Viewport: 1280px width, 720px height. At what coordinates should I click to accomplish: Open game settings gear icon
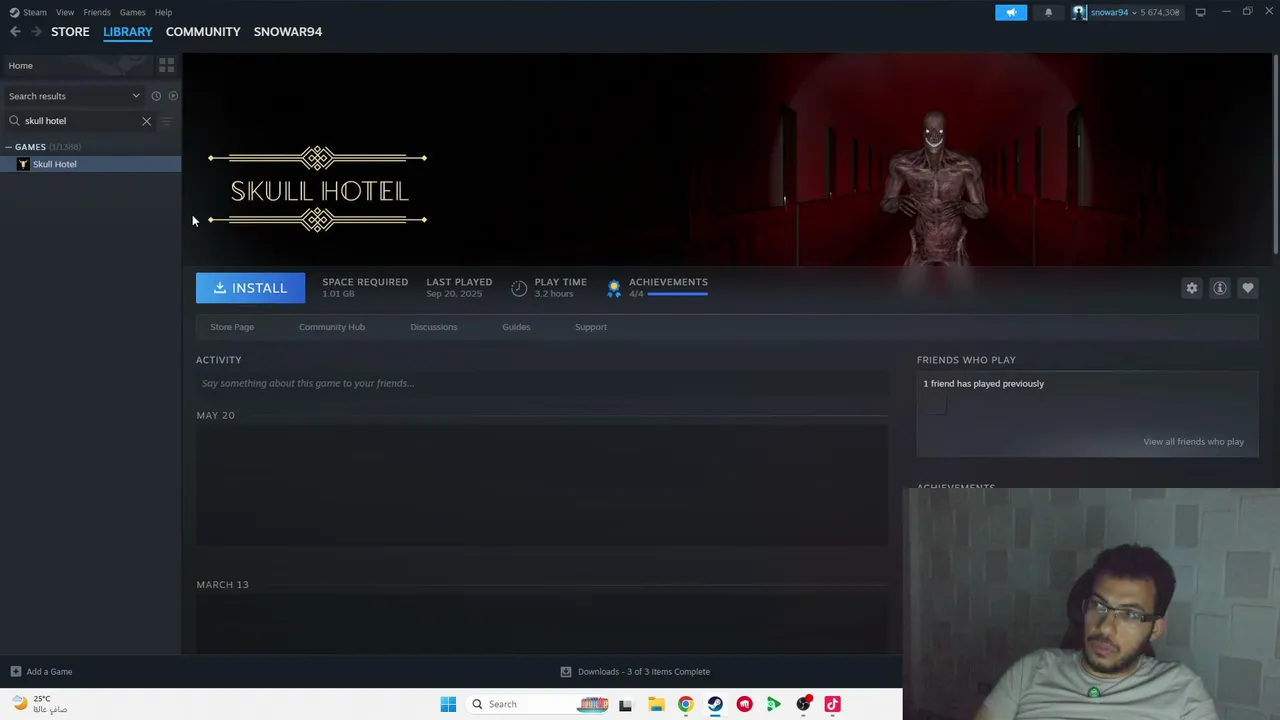pyautogui.click(x=1191, y=288)
